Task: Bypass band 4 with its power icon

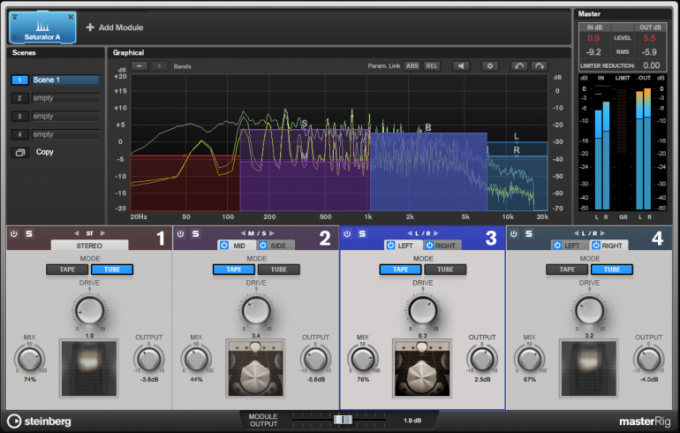Action: (514, 234)
